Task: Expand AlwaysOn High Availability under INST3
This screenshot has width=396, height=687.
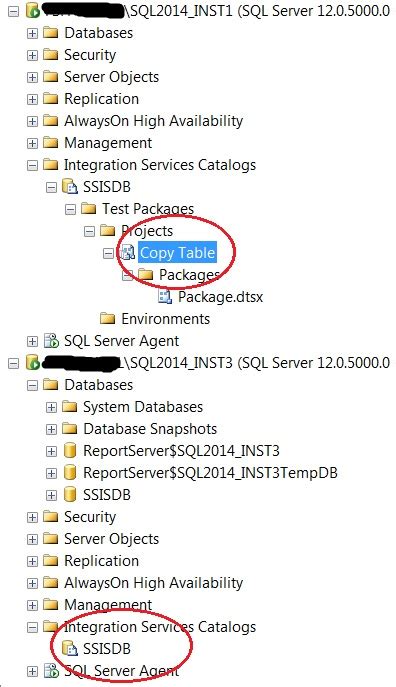Action: pos(32,583)
